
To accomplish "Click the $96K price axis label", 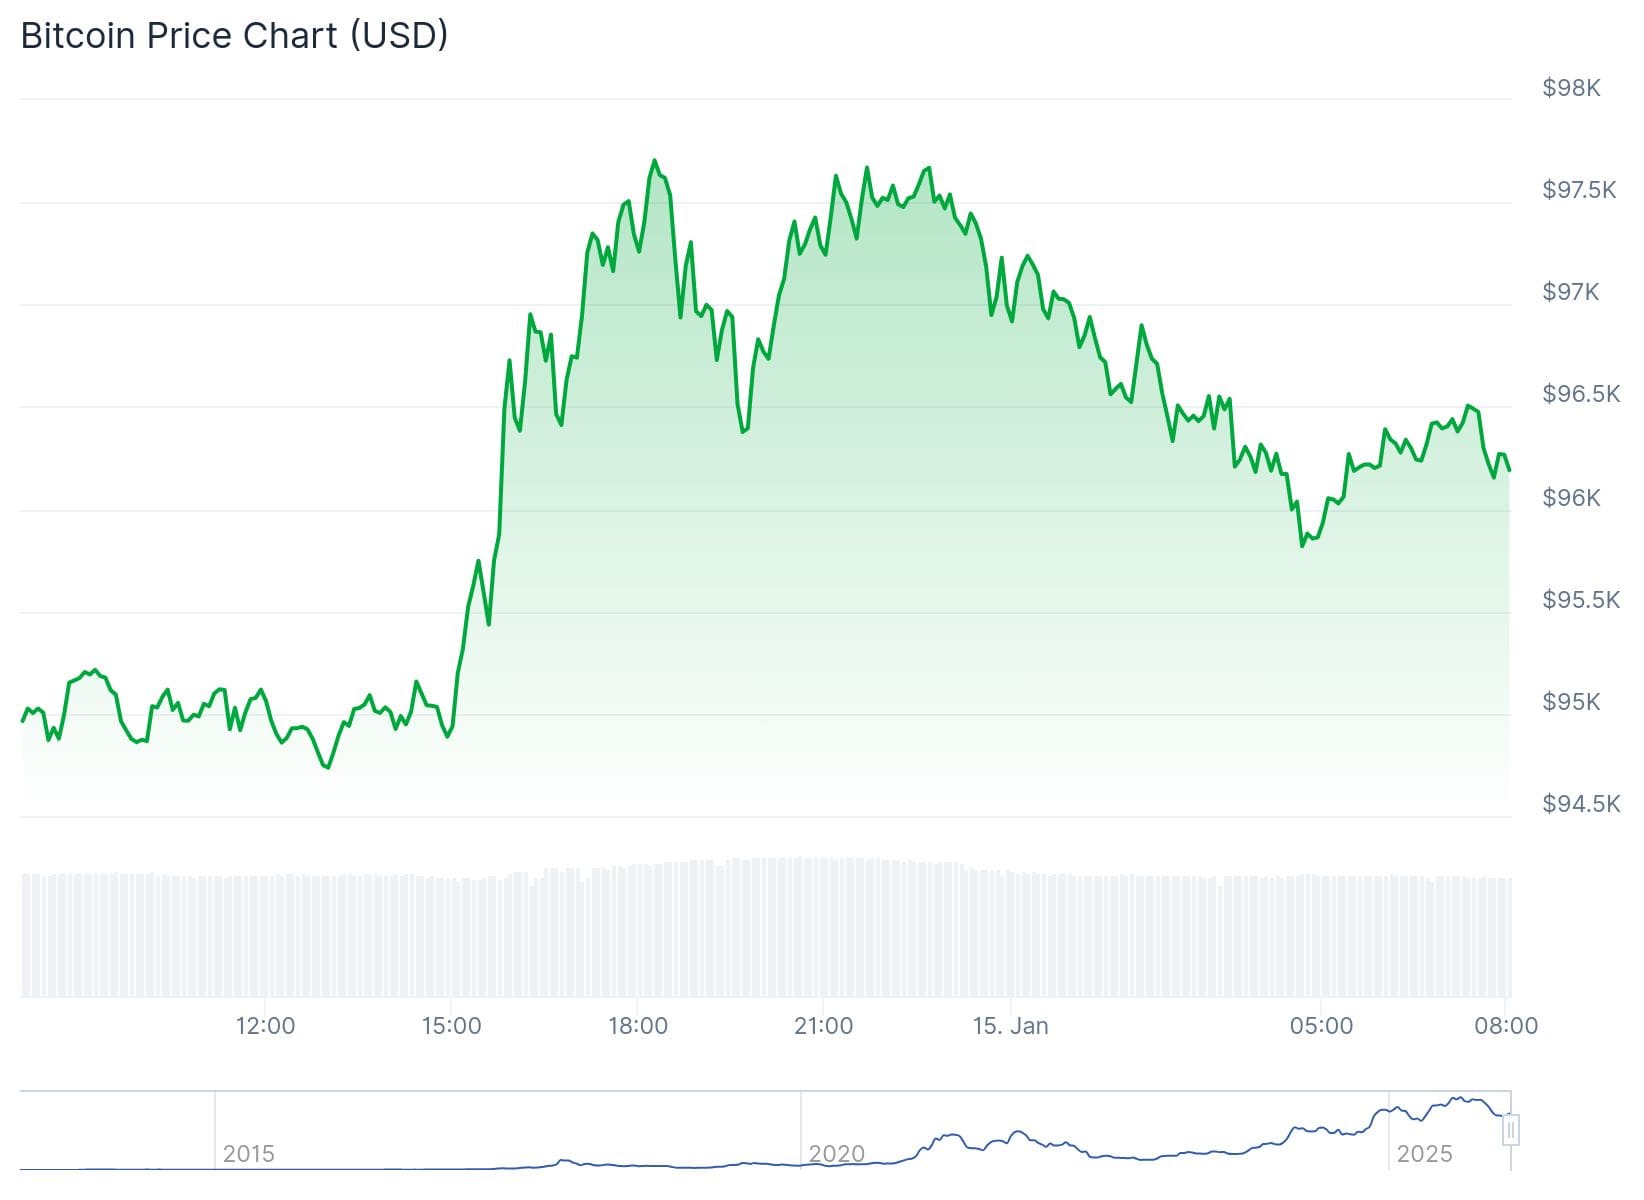I will (x=1571, y=498).
